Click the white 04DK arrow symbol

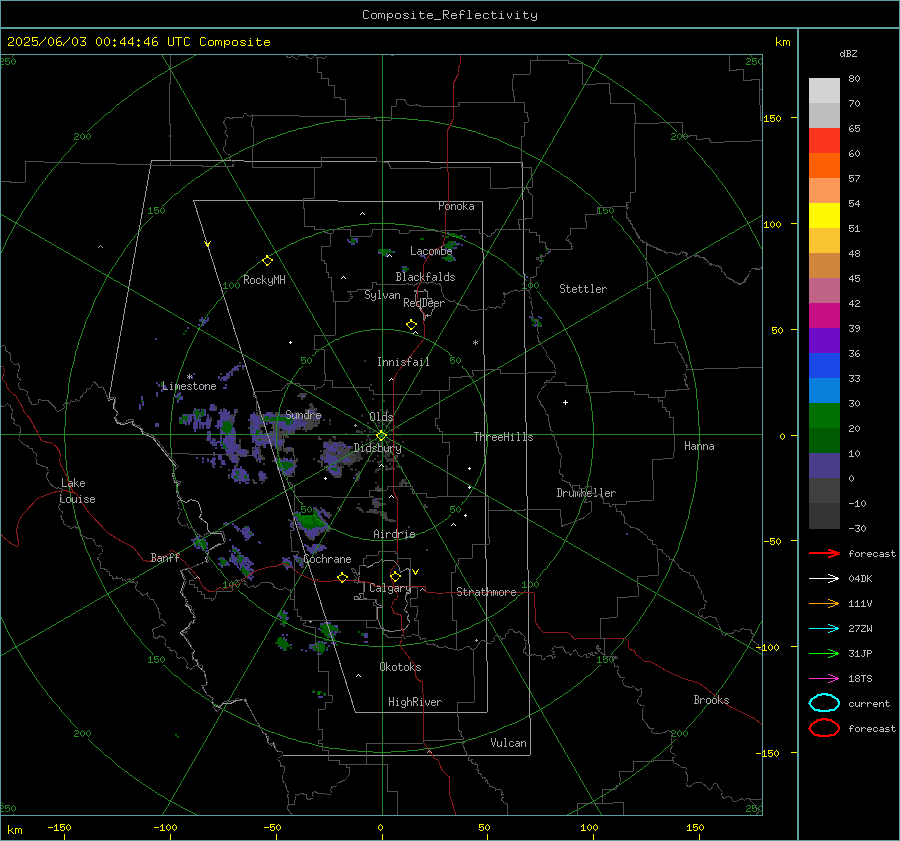point(824,578)
